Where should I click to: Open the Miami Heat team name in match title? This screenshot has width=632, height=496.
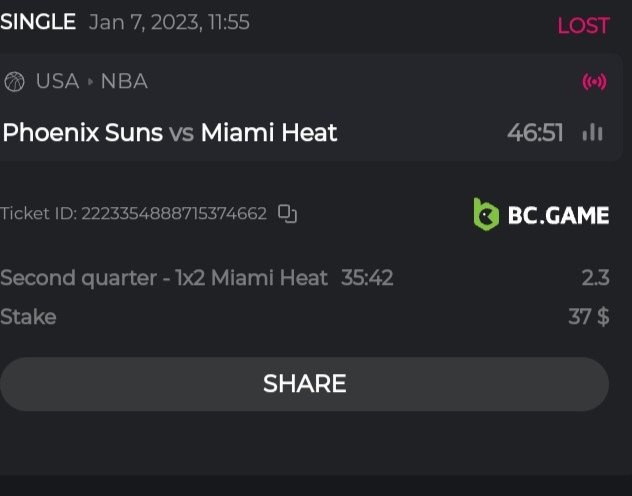269,132
